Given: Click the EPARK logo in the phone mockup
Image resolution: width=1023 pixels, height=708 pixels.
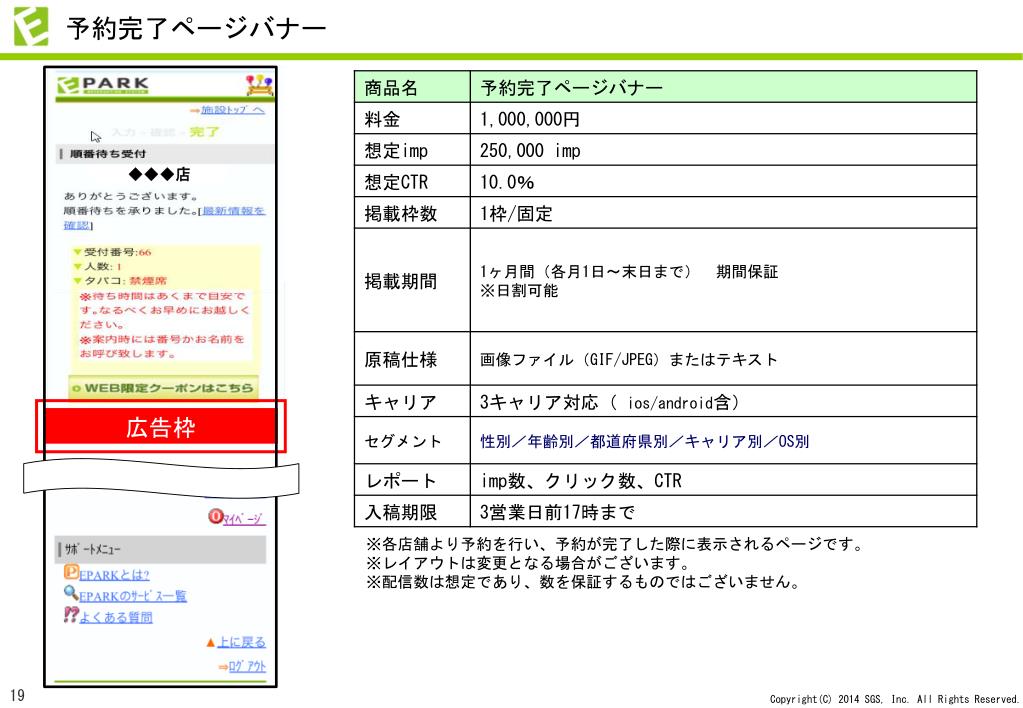Looking at the screenshot, I should tap(102, 85).
